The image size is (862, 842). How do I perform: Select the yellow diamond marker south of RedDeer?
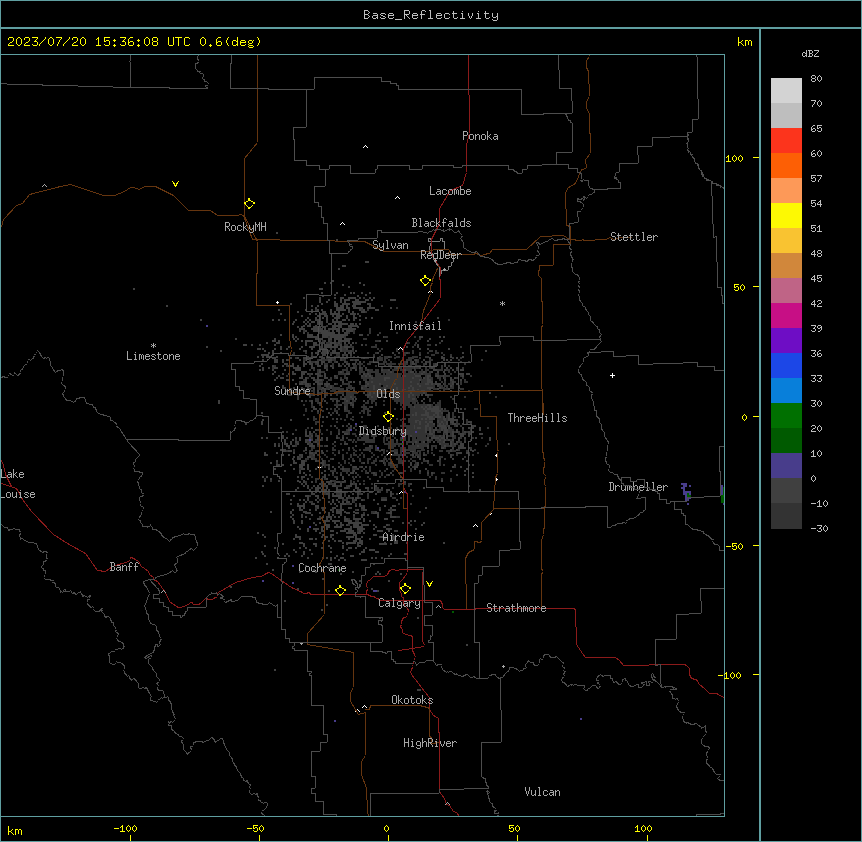(x=425, y=281)
